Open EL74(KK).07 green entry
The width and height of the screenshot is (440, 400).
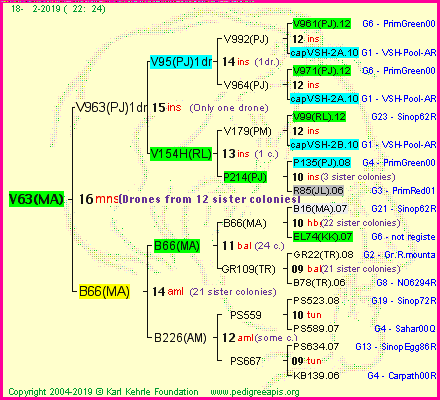tap(323, 237)
